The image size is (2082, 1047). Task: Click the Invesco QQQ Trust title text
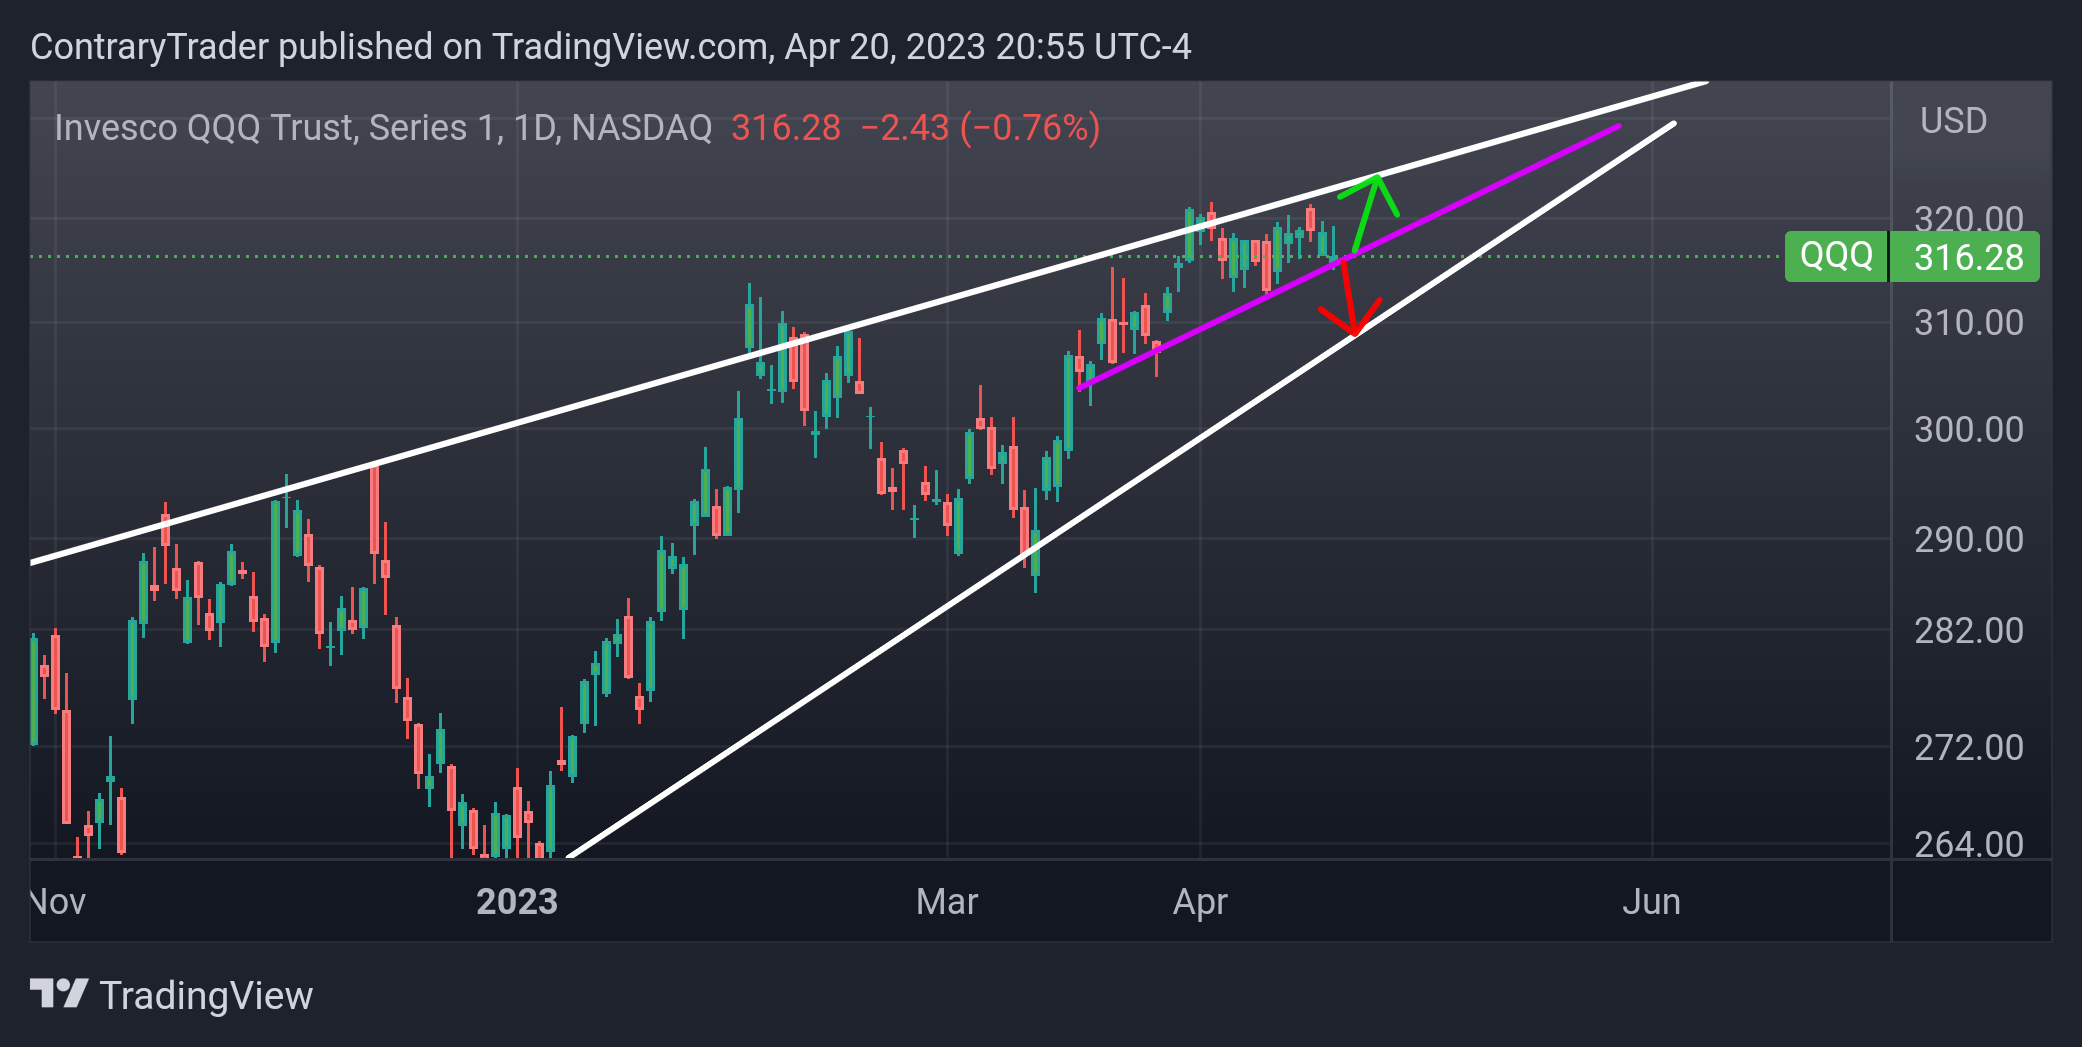(x=383, y=128)
